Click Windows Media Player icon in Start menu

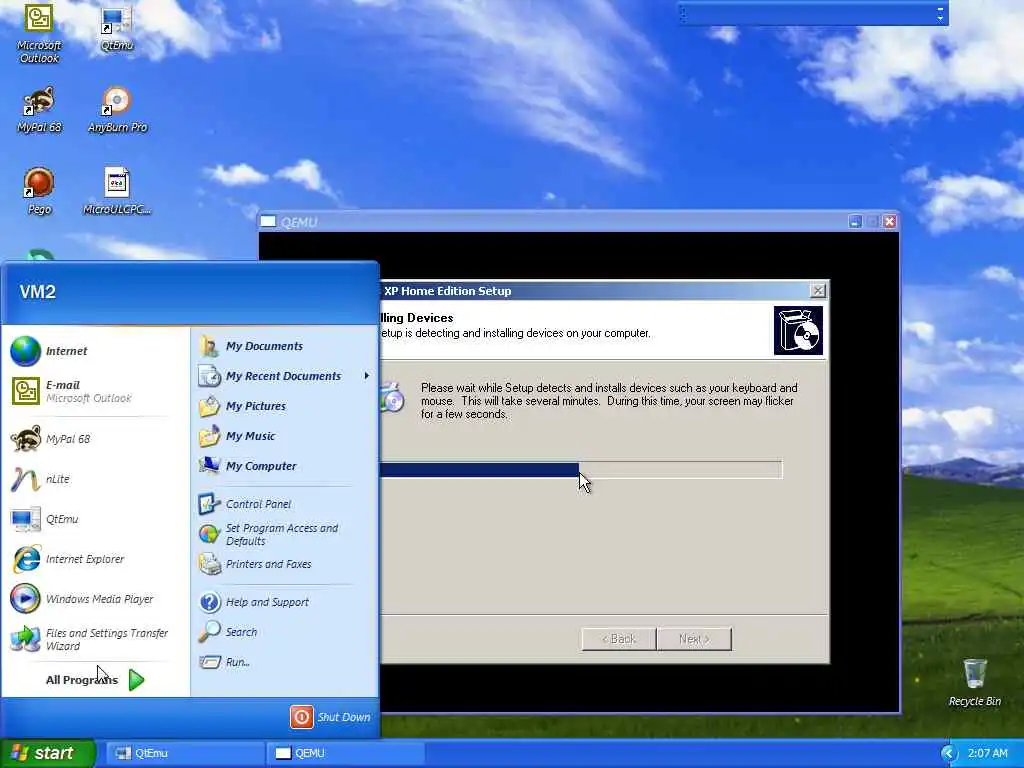tap(25, 599)
